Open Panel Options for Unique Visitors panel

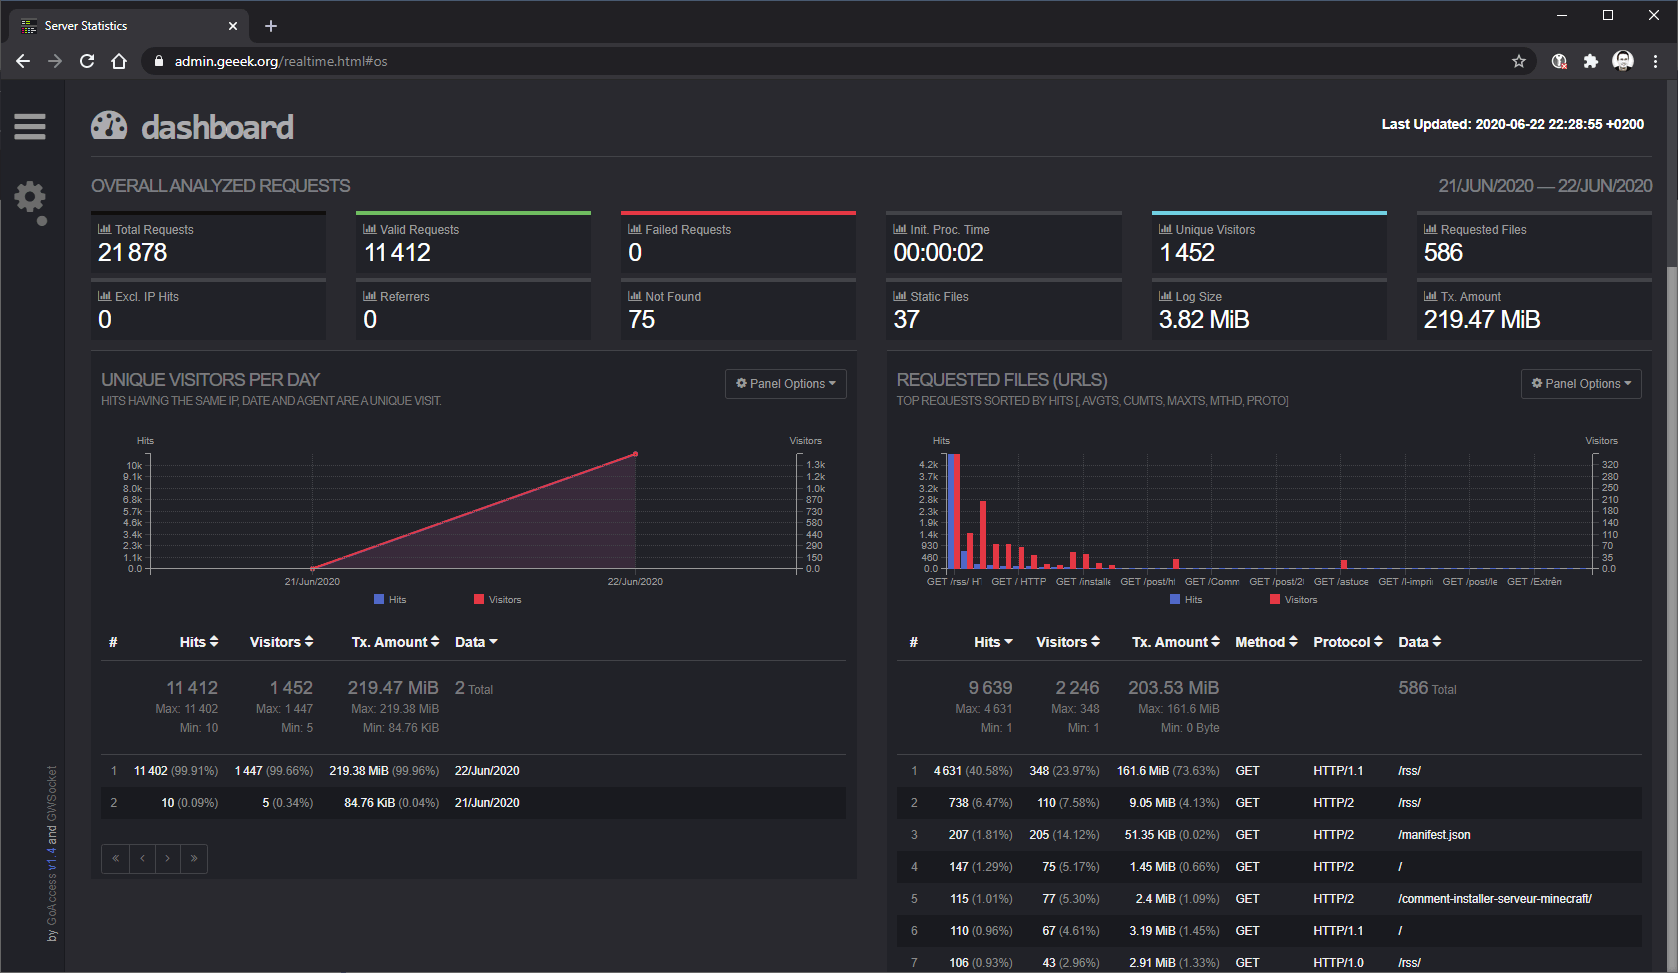tap(786, 384)
